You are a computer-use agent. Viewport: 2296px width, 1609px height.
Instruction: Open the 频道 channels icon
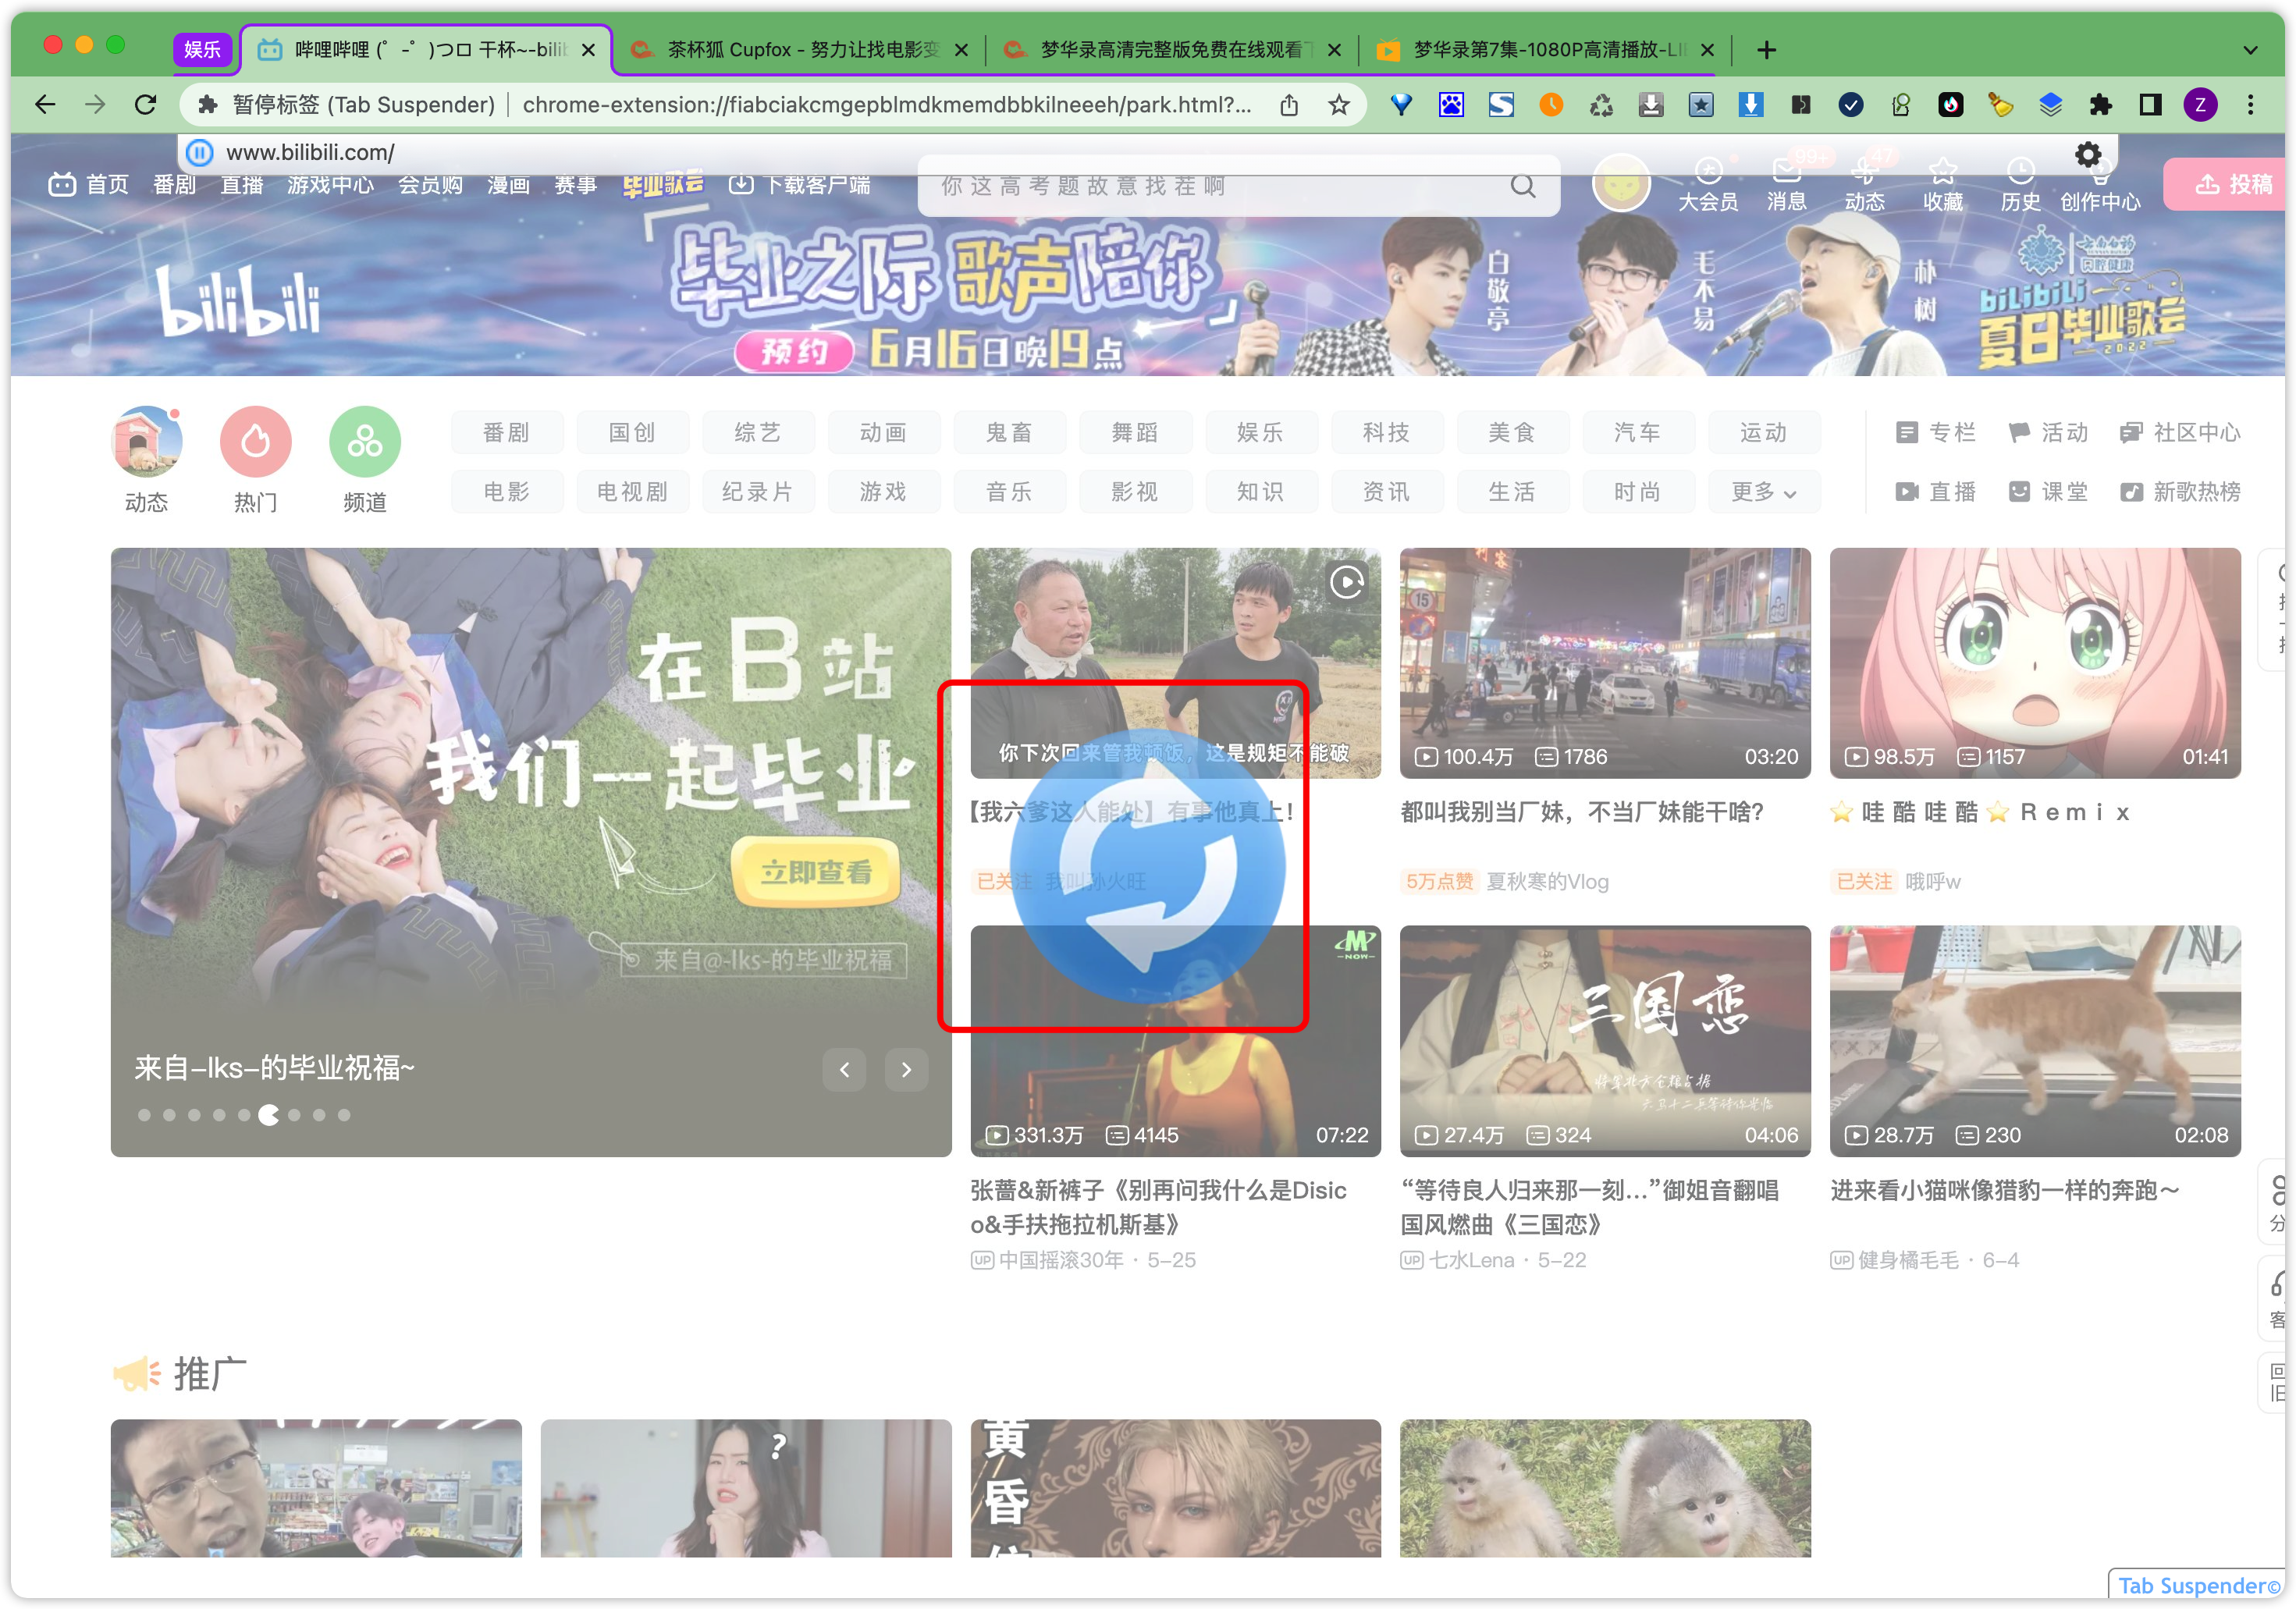click(x=364, y=441)
